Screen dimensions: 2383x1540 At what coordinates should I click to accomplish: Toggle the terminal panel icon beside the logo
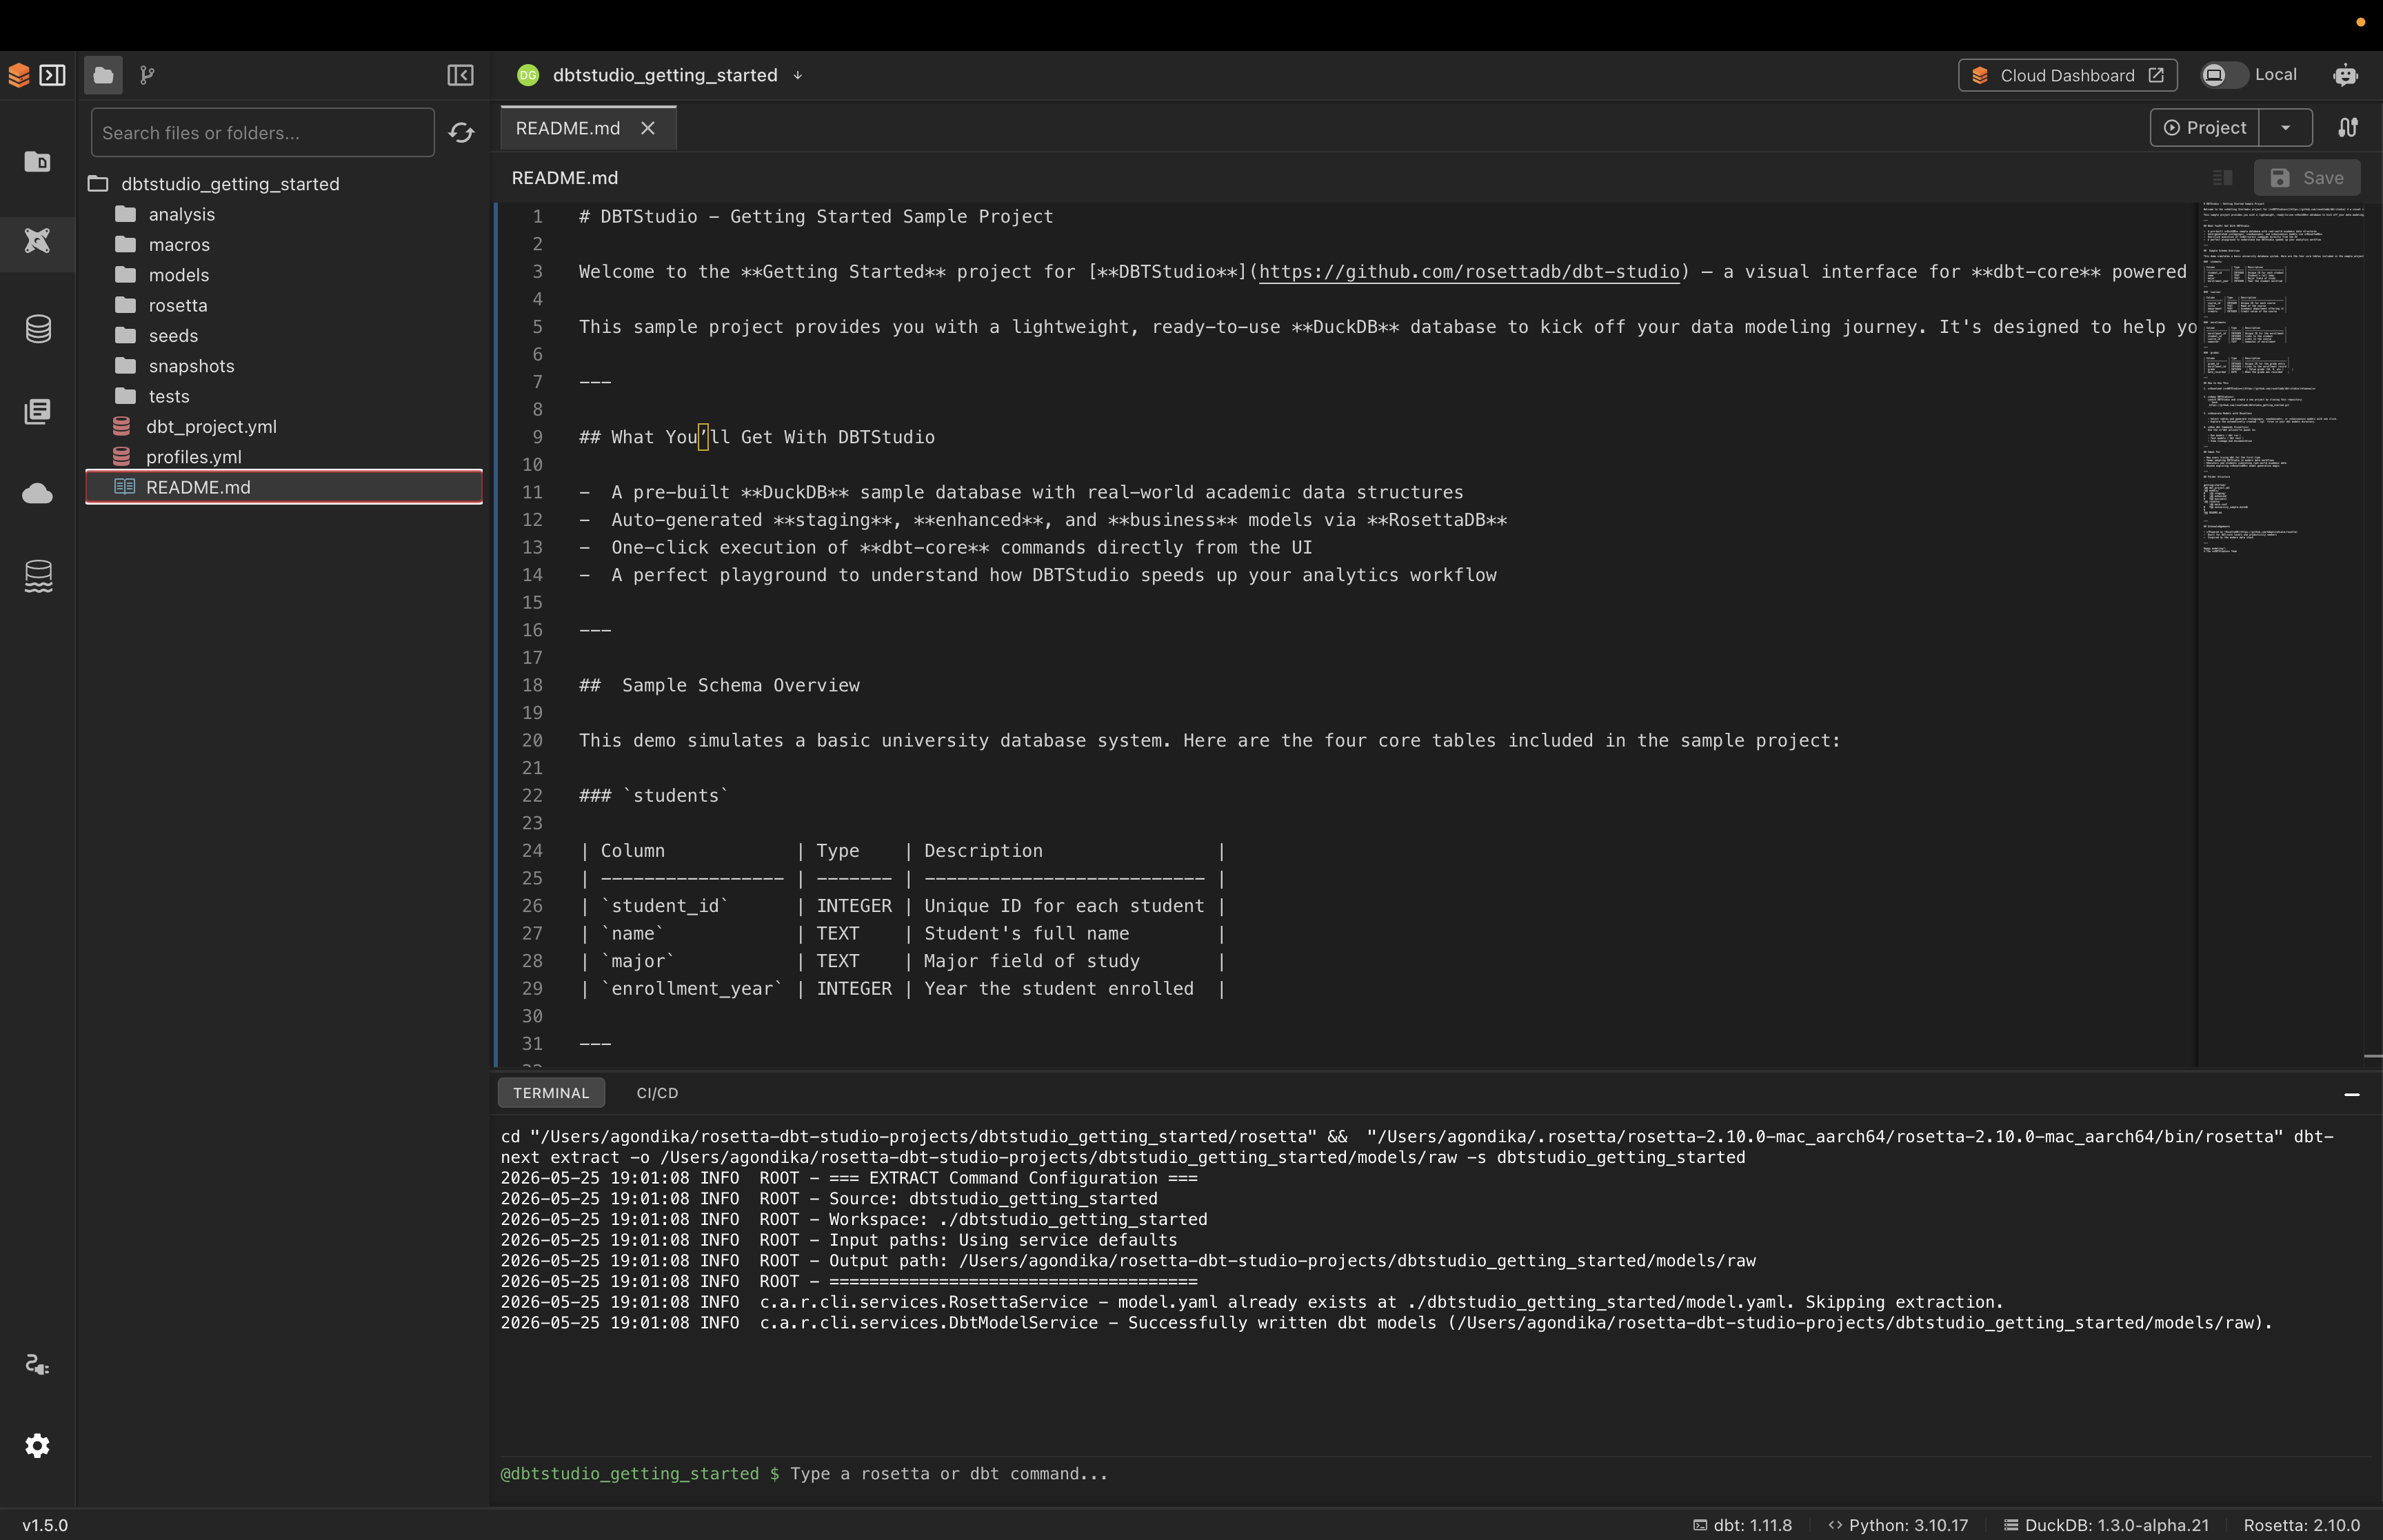tap(53, 75)
